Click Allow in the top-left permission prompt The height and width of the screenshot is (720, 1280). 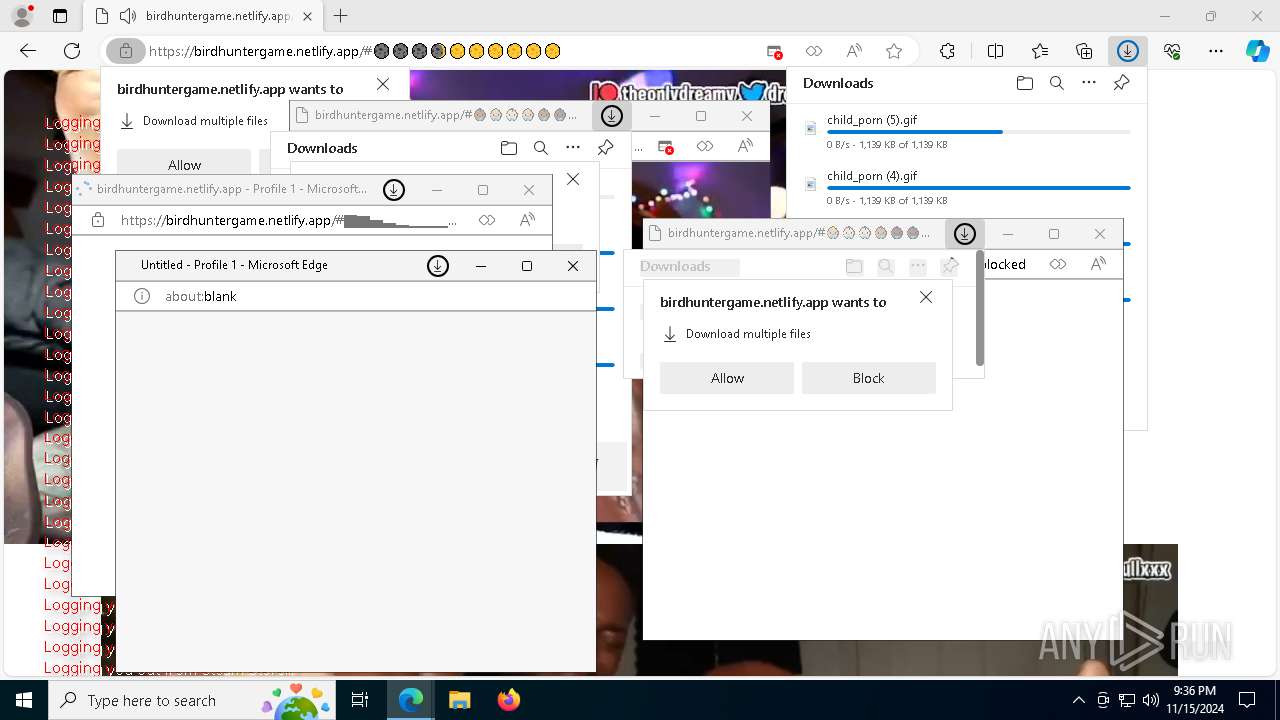tap(184, 165)
